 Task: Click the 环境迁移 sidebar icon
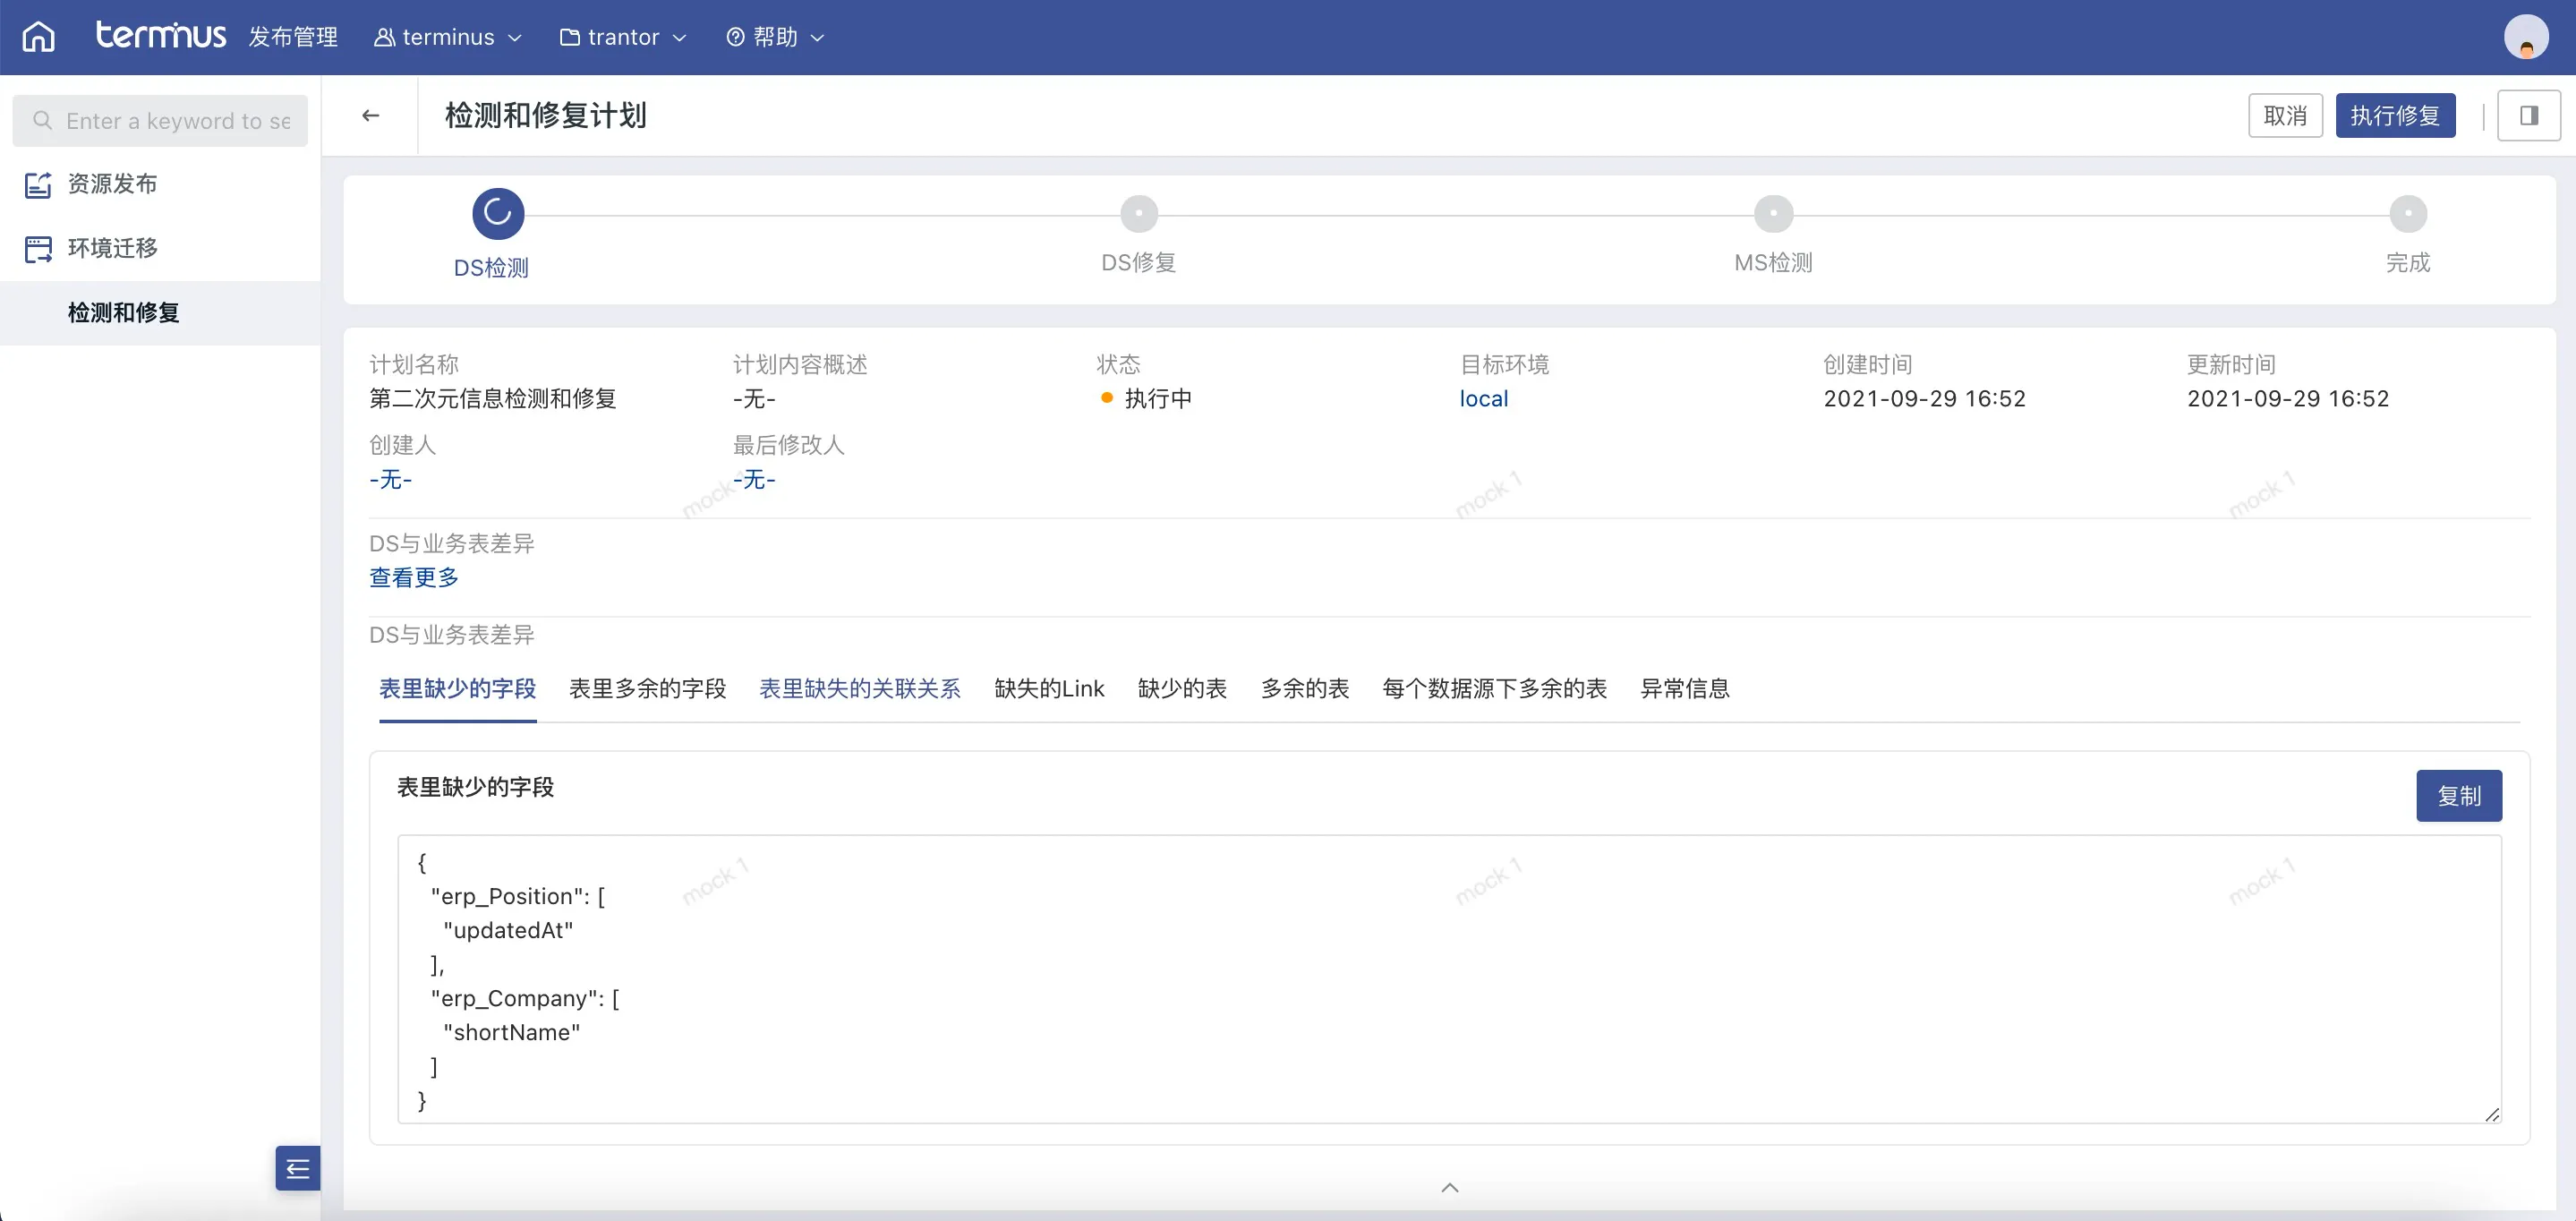point(38,249)
